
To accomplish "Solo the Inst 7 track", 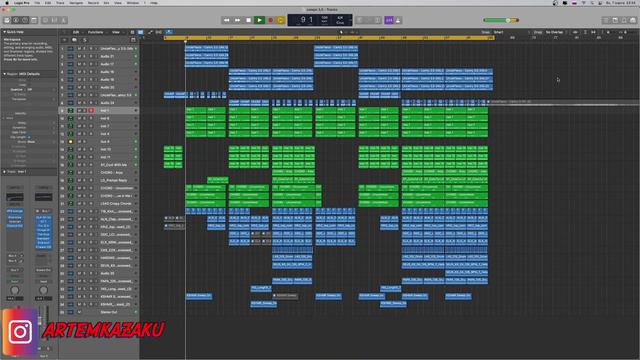I will [85, 126].
